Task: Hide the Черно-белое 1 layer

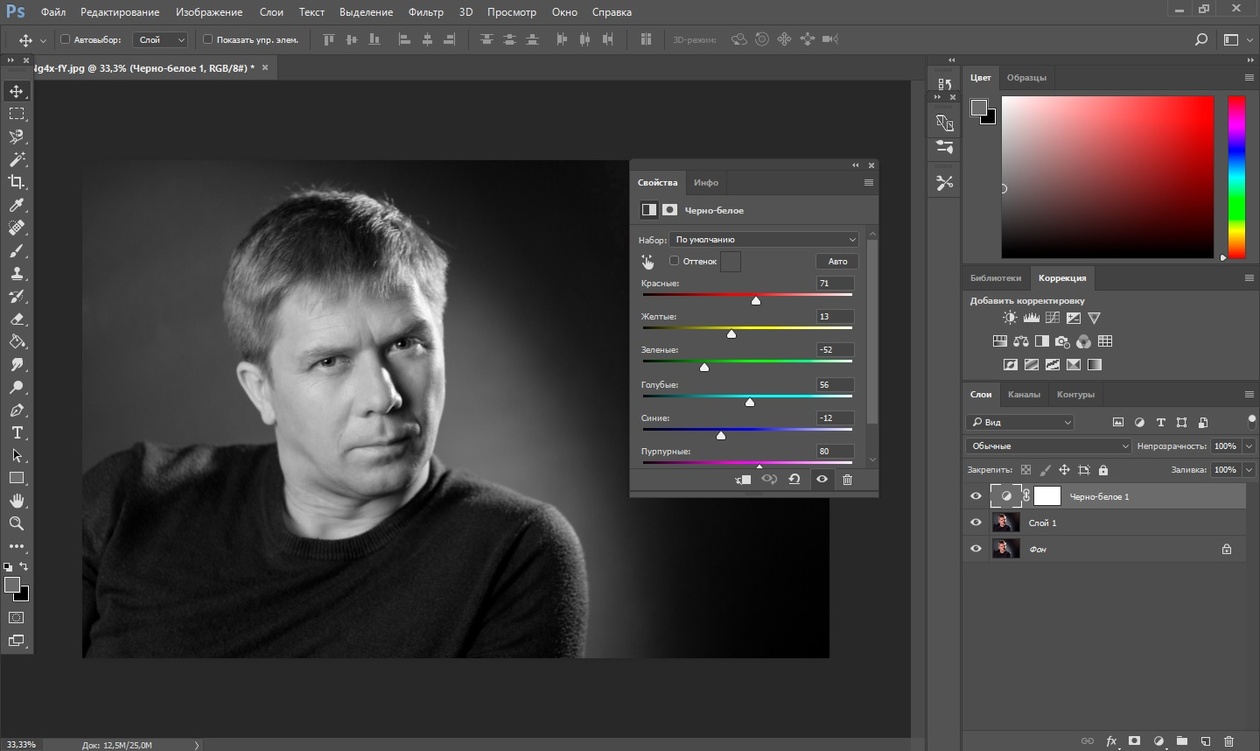Action: pos(976,496)
